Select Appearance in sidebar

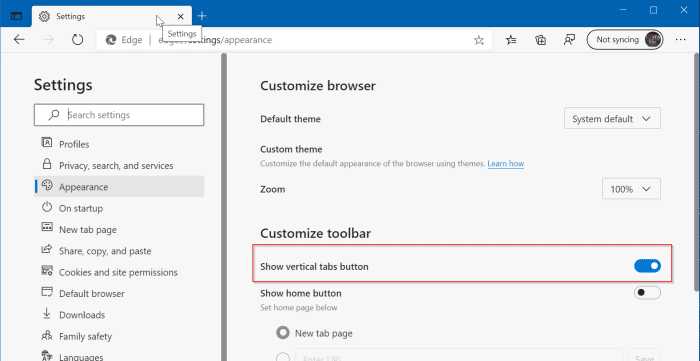coord(119,187)
